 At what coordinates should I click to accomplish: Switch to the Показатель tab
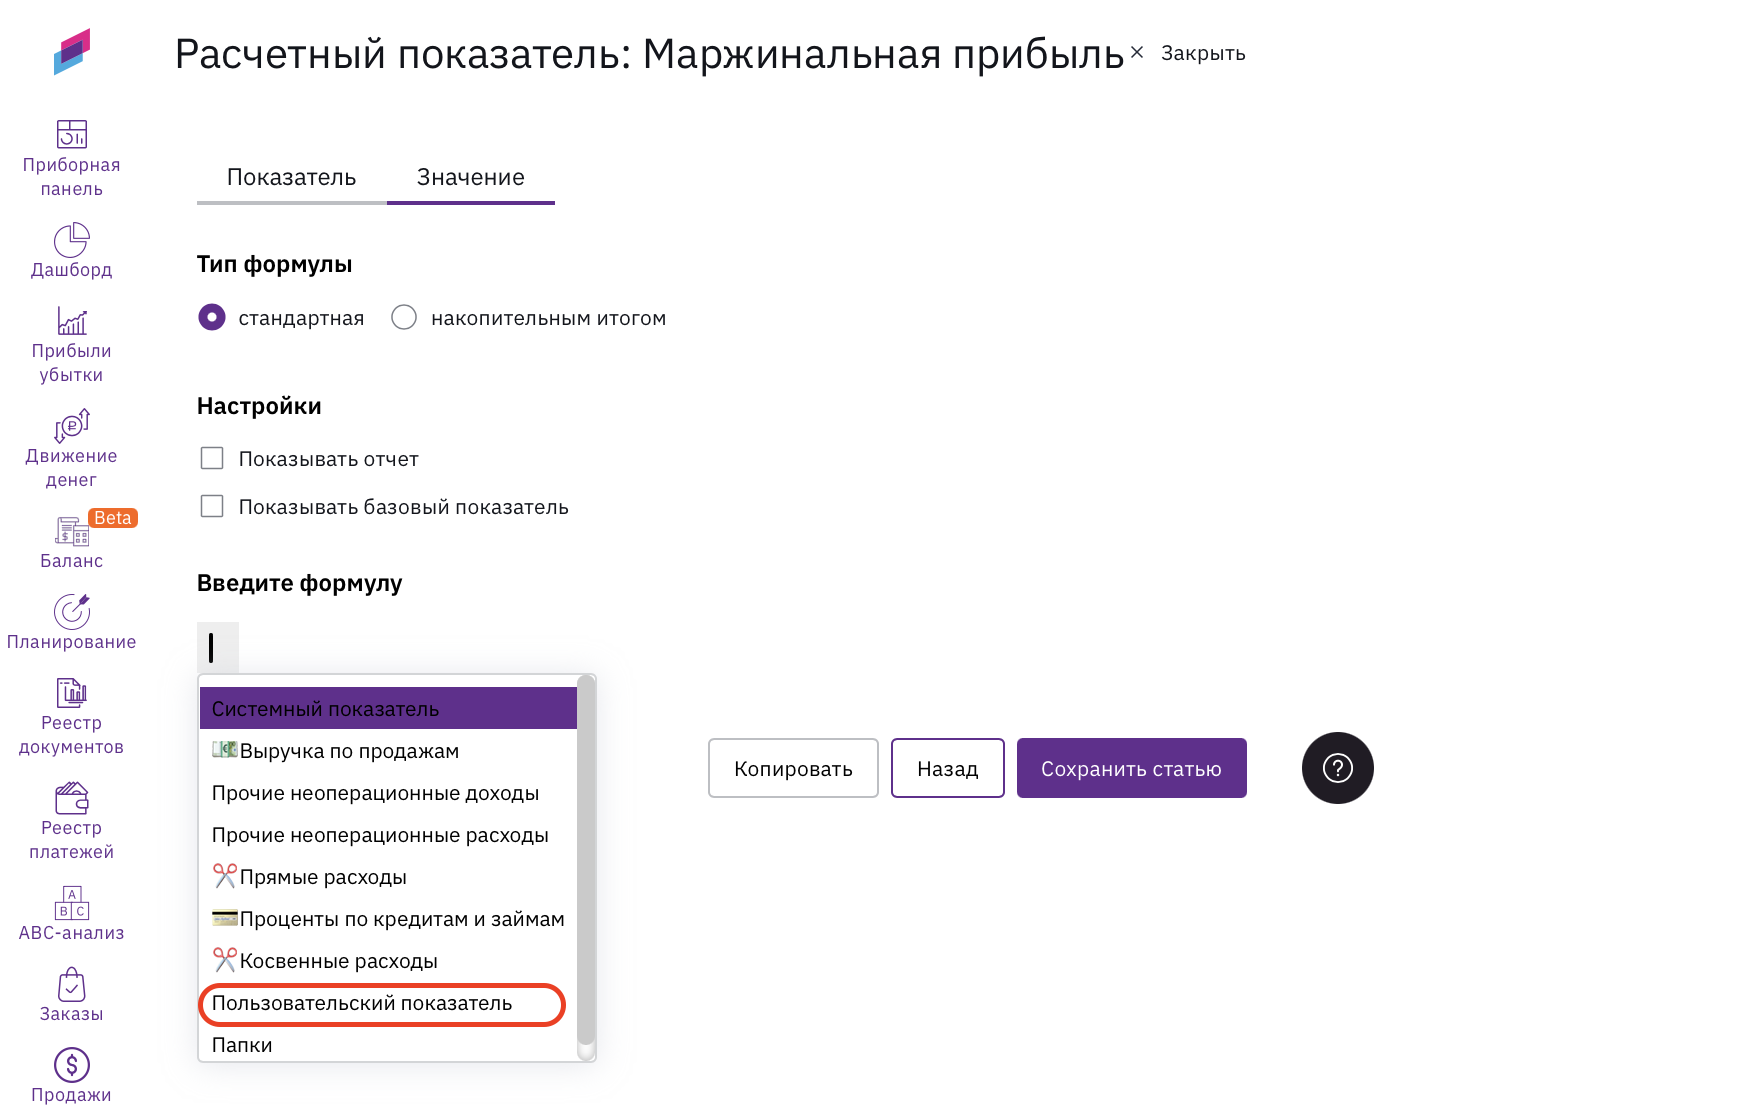click(x=292, y=178)
